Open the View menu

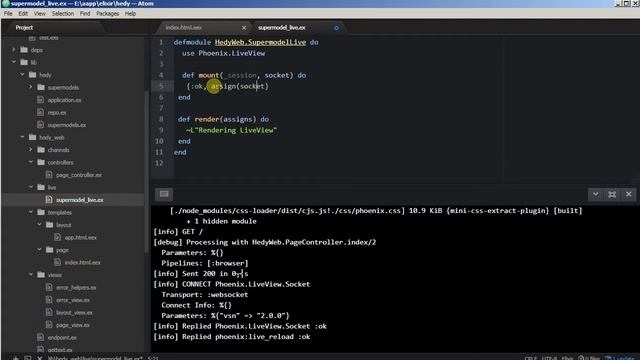coord(40,13)
